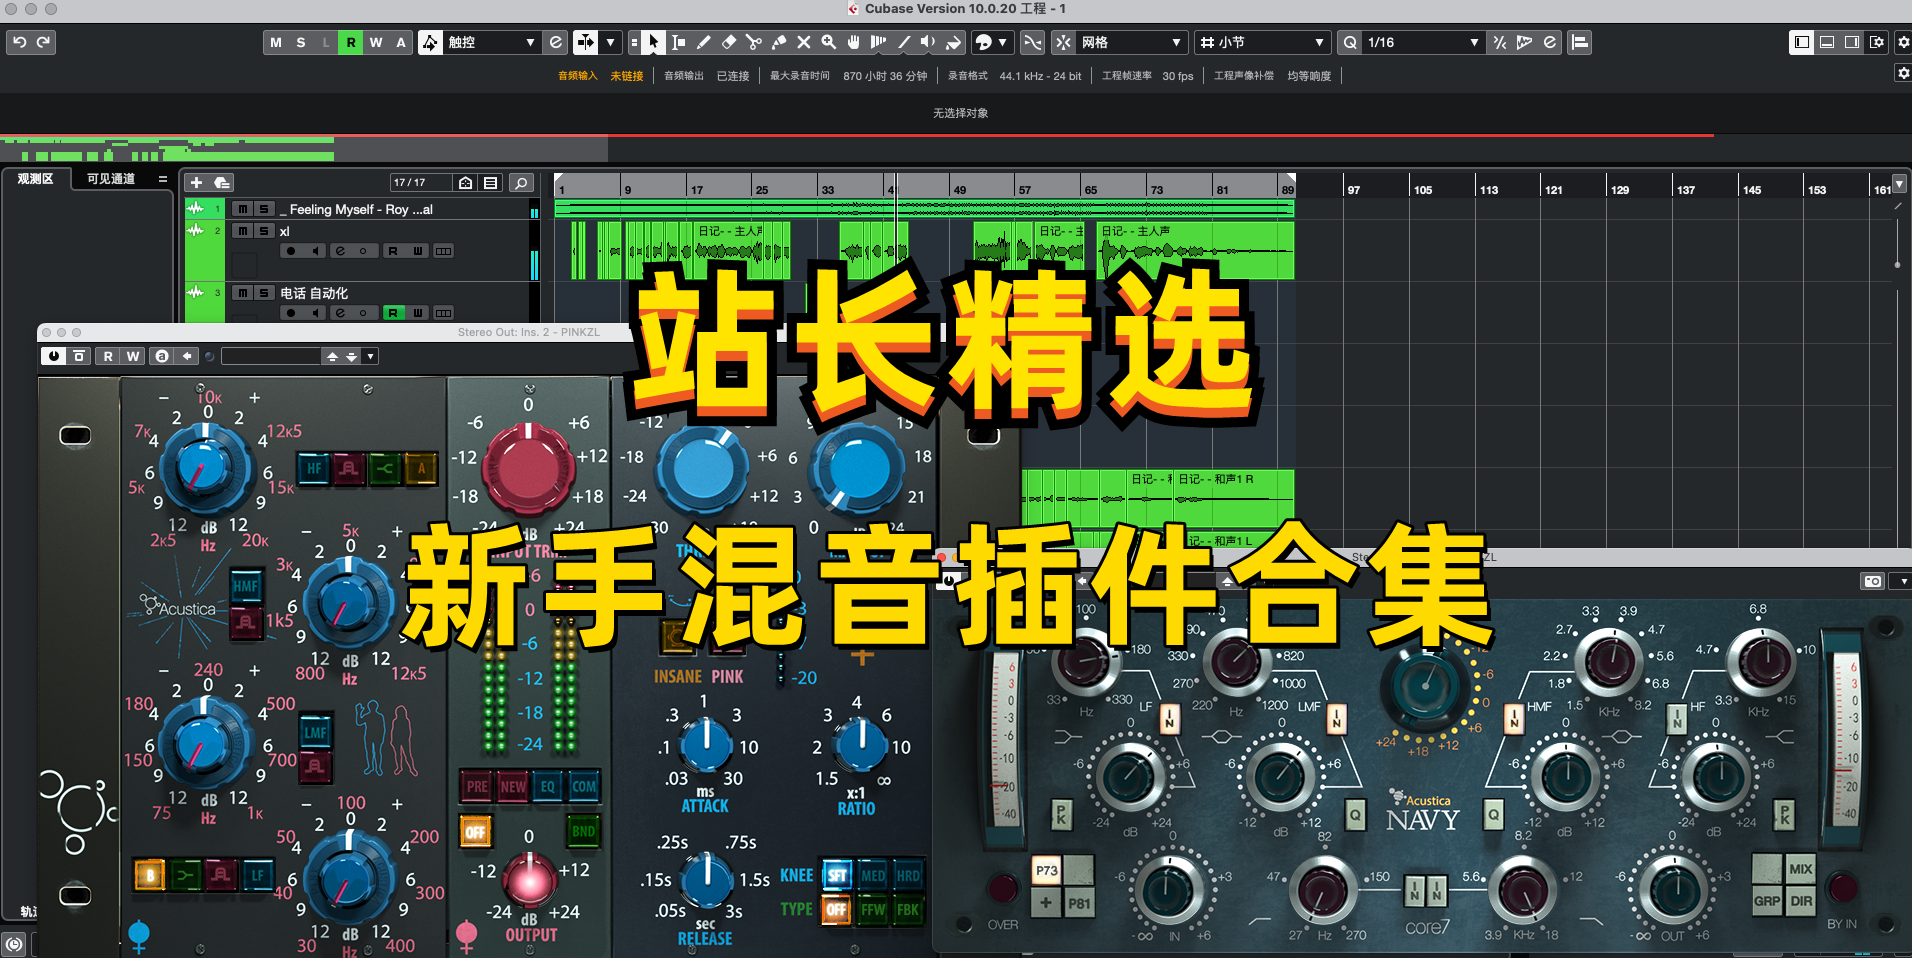
Task: Select the Range Selection tool
Action: tap(679, 42)
